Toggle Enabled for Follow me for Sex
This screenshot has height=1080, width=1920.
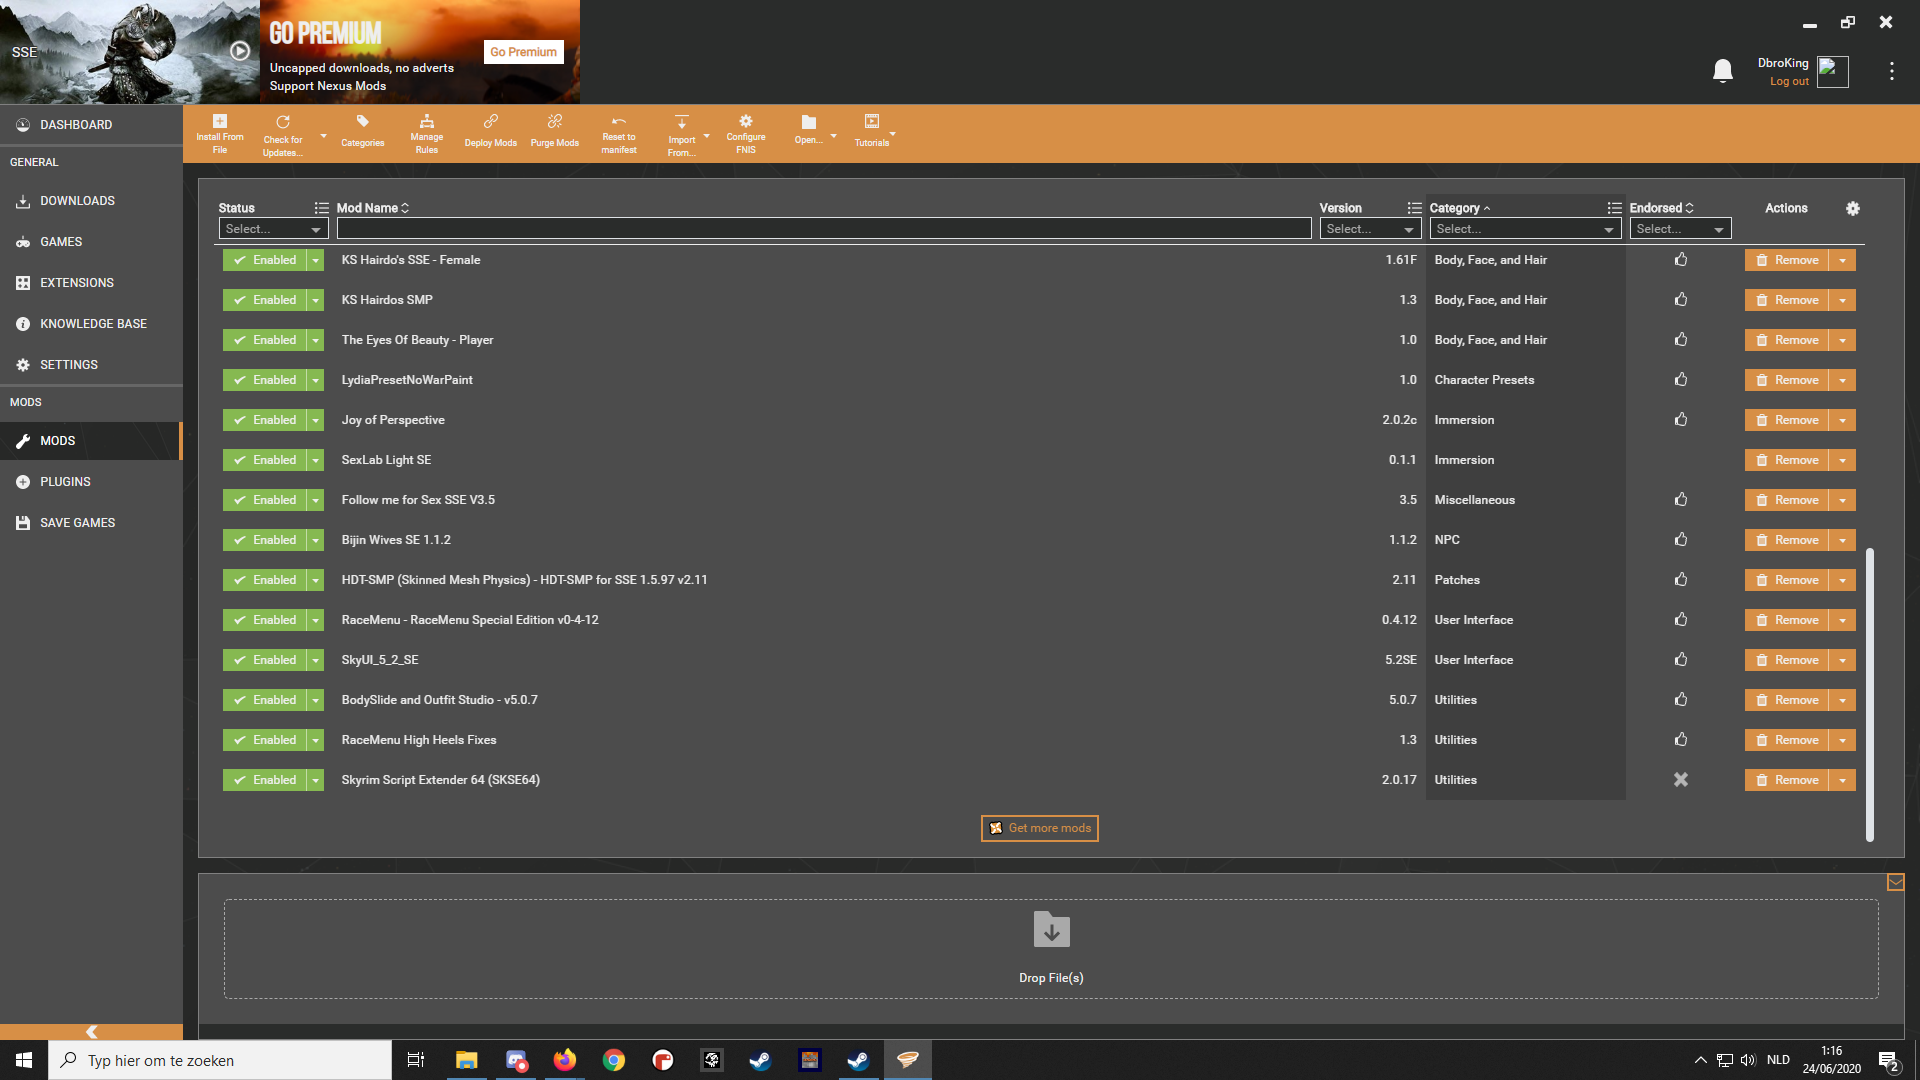[265, 500]
